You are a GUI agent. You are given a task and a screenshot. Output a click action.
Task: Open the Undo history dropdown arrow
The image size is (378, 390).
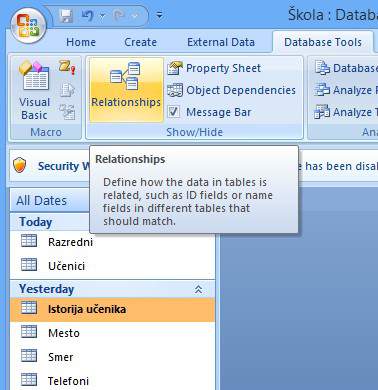[x=102, y=16]
